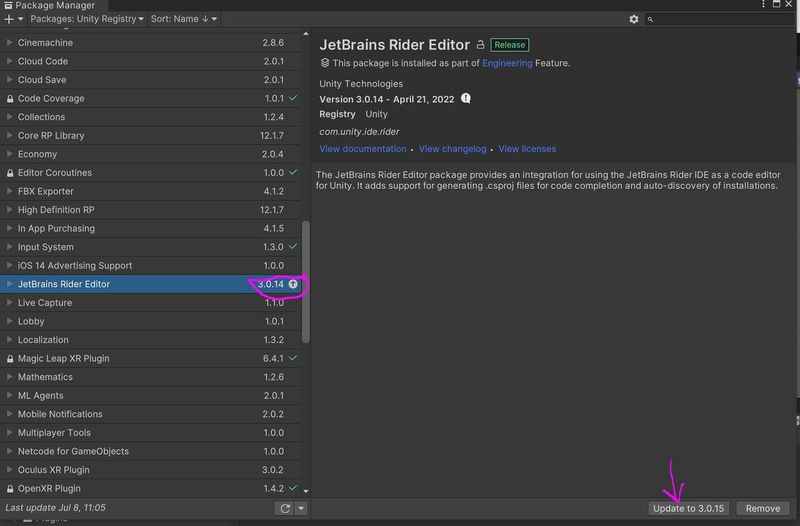Click the Input System installed checkmark

pyautogui.click(x=293, y=246)
